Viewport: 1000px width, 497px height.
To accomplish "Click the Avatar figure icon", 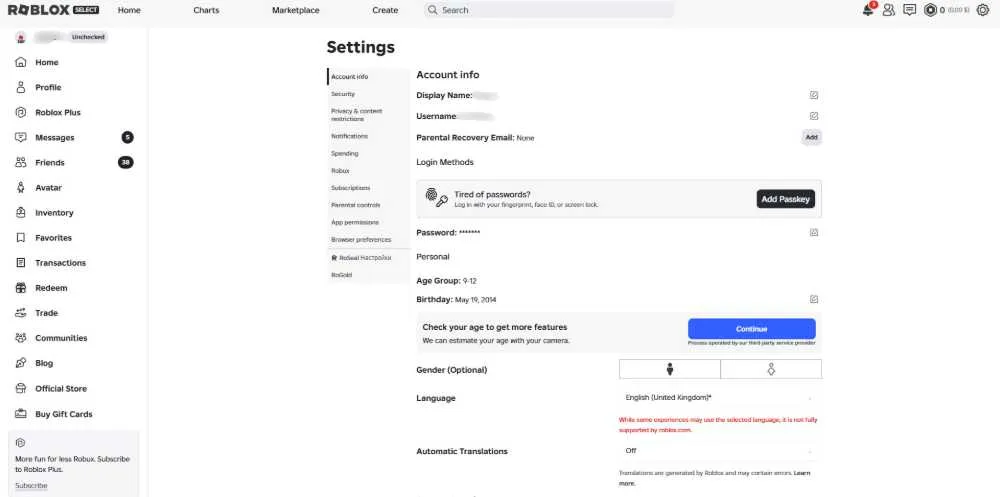I will (21, 188).
